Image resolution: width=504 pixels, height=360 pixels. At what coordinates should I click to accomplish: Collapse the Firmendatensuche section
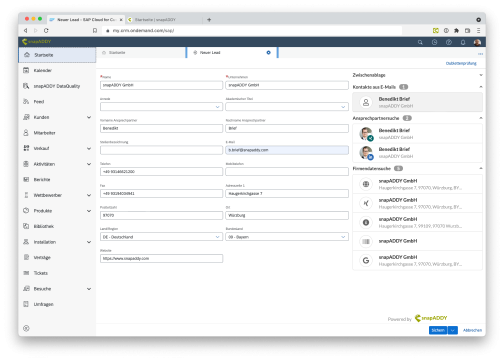(481, 168)
